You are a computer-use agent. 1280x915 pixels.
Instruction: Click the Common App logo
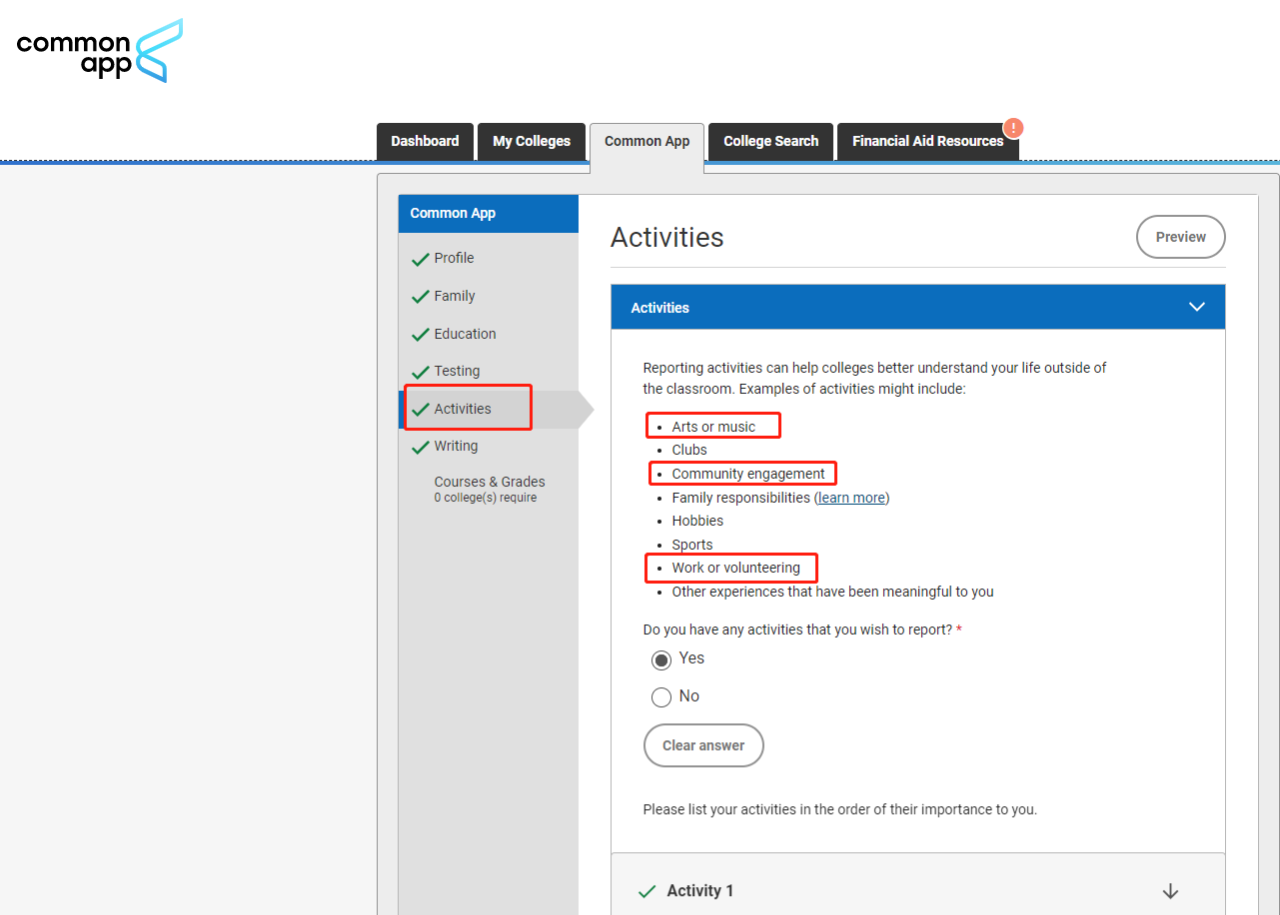point(100,50)
